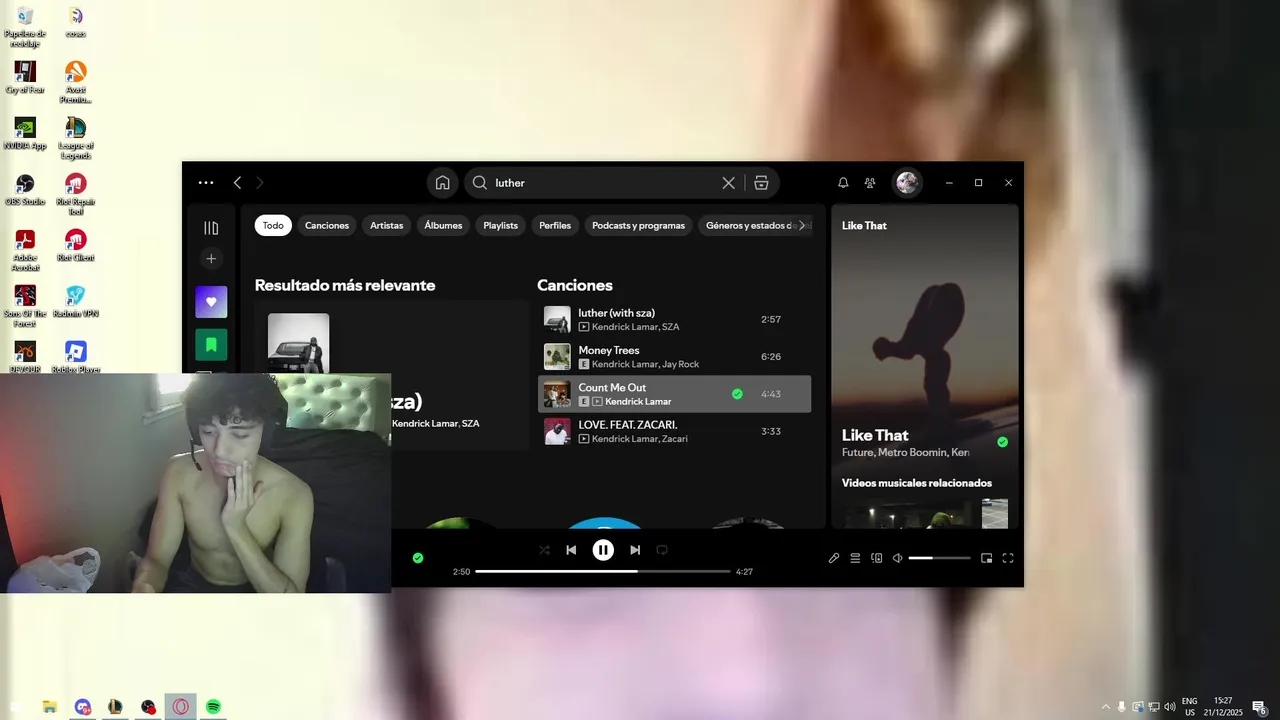Play the song luther (with sza)
This screenshot has height=720, width=1280.
click(x=675, y=320)
